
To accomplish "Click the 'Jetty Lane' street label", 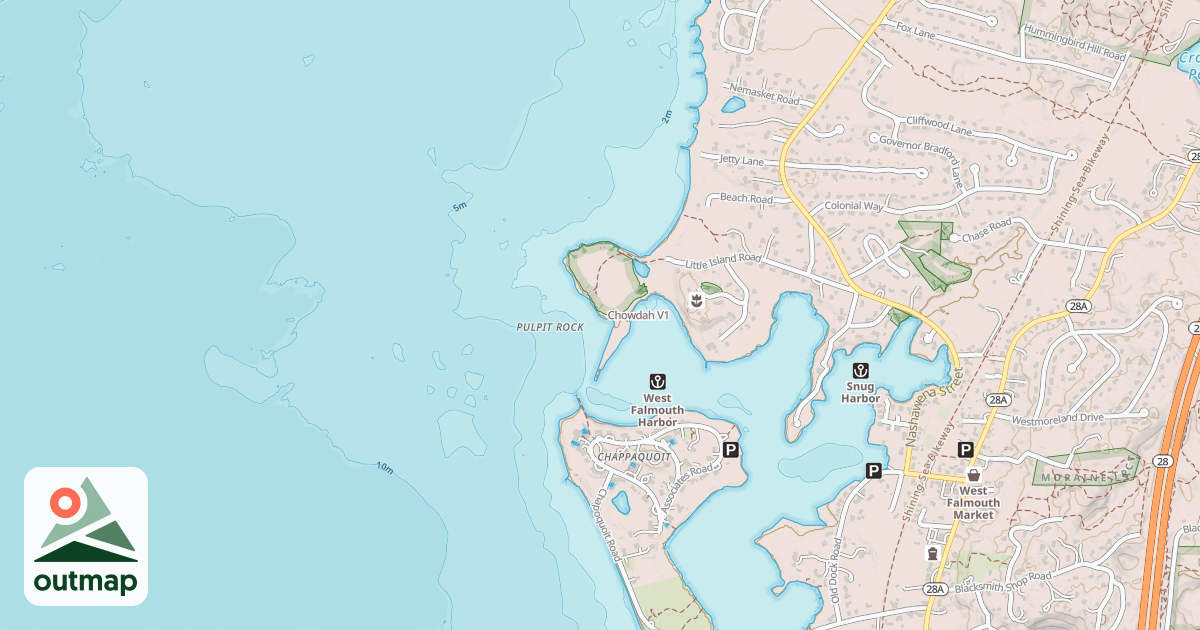I will [x=741, y=161].
